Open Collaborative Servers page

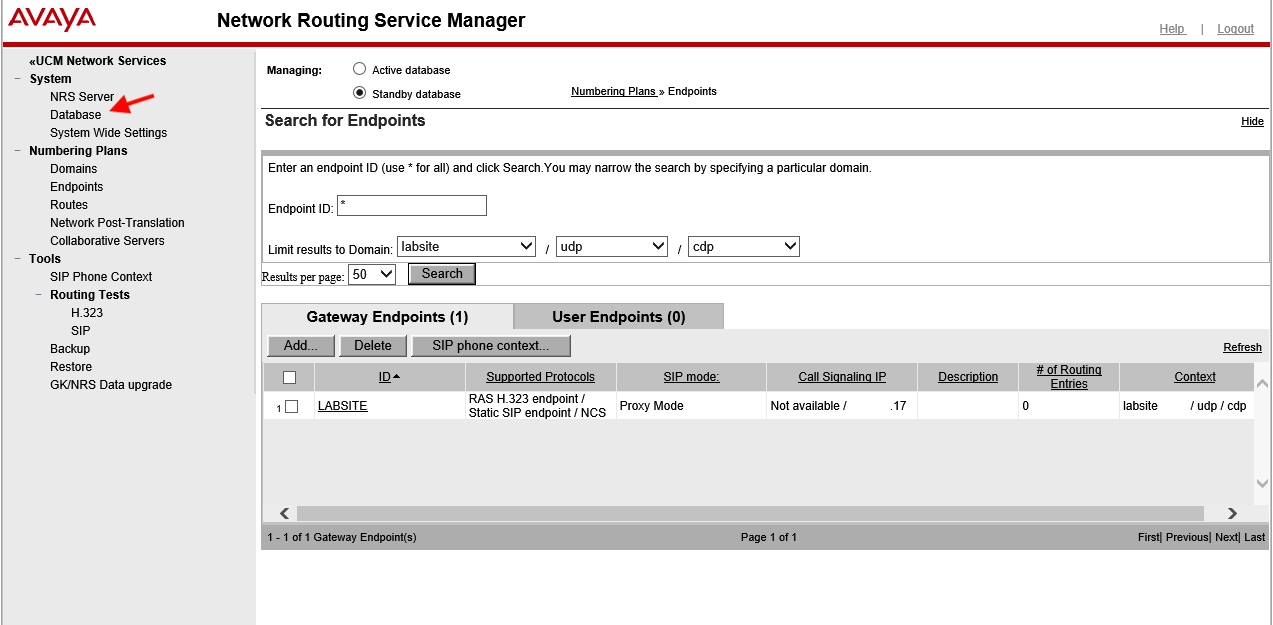pyautogui.click(x=107, y=241)
